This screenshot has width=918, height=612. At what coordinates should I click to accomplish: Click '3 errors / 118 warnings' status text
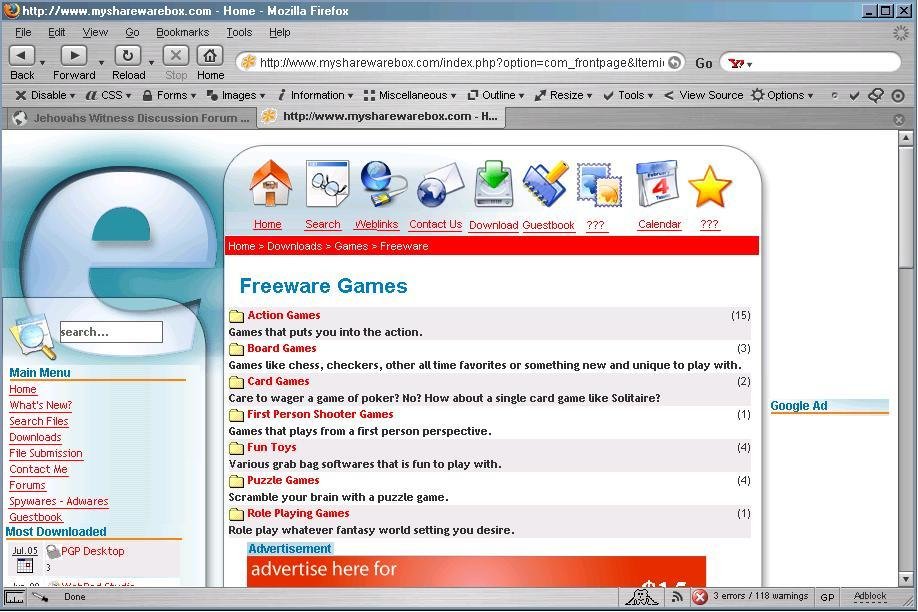[x=760, y=596]
